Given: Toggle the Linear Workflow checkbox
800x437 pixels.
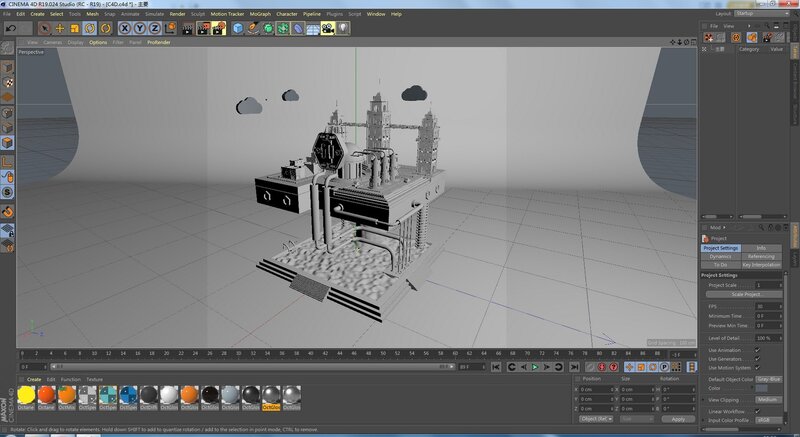Looking at the screenshot, I should (757, 411).
